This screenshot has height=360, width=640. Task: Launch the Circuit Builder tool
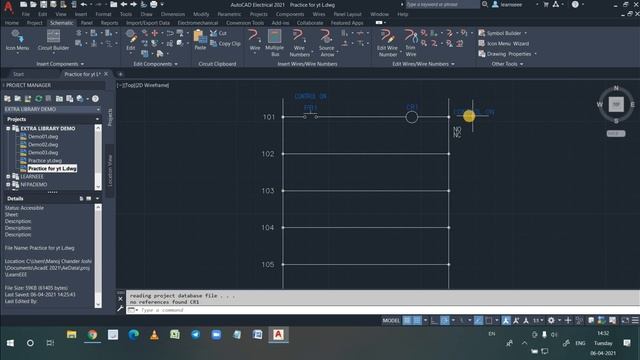coord(53,40)
